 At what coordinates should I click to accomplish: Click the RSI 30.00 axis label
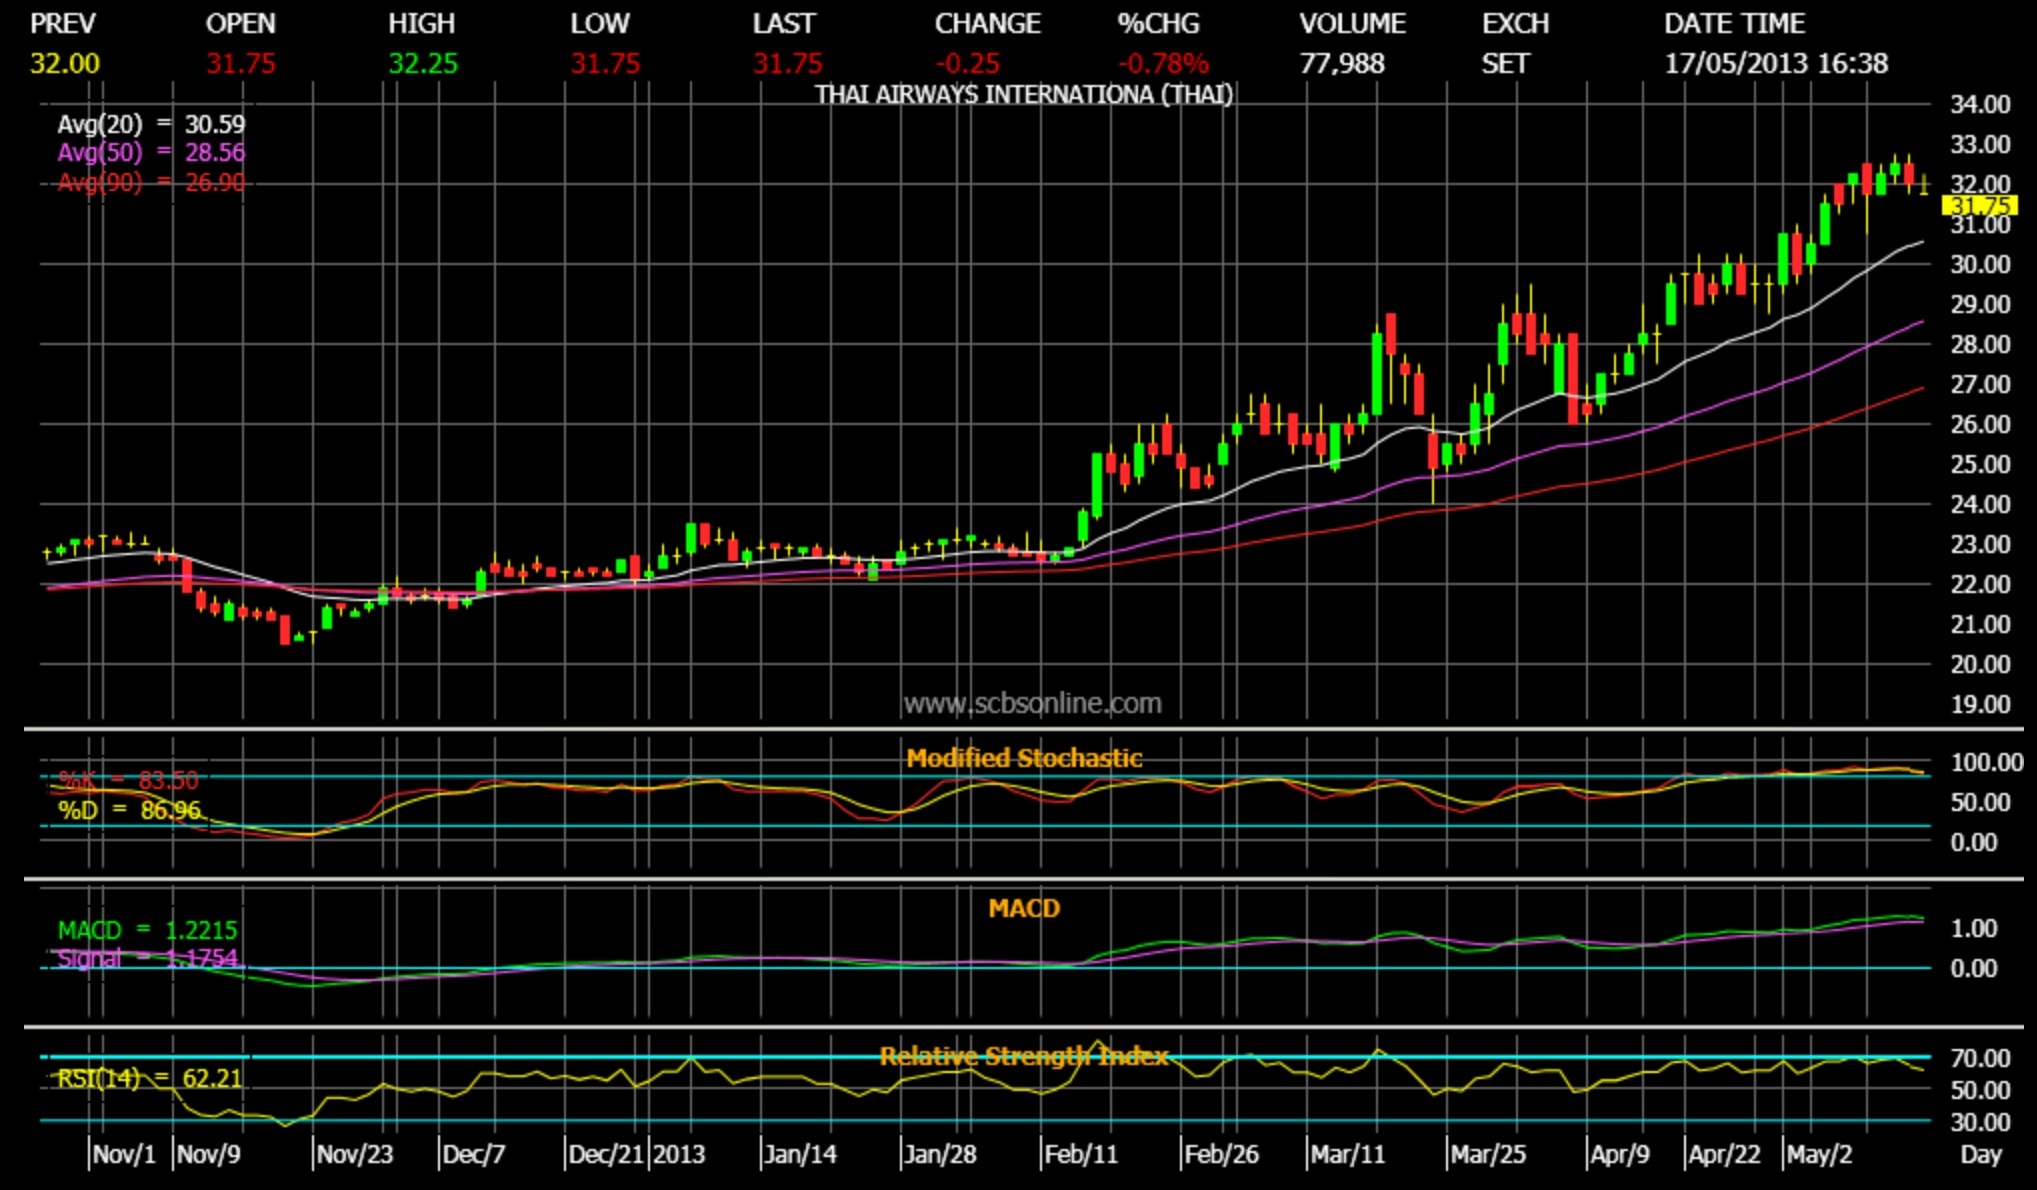1980,1122
